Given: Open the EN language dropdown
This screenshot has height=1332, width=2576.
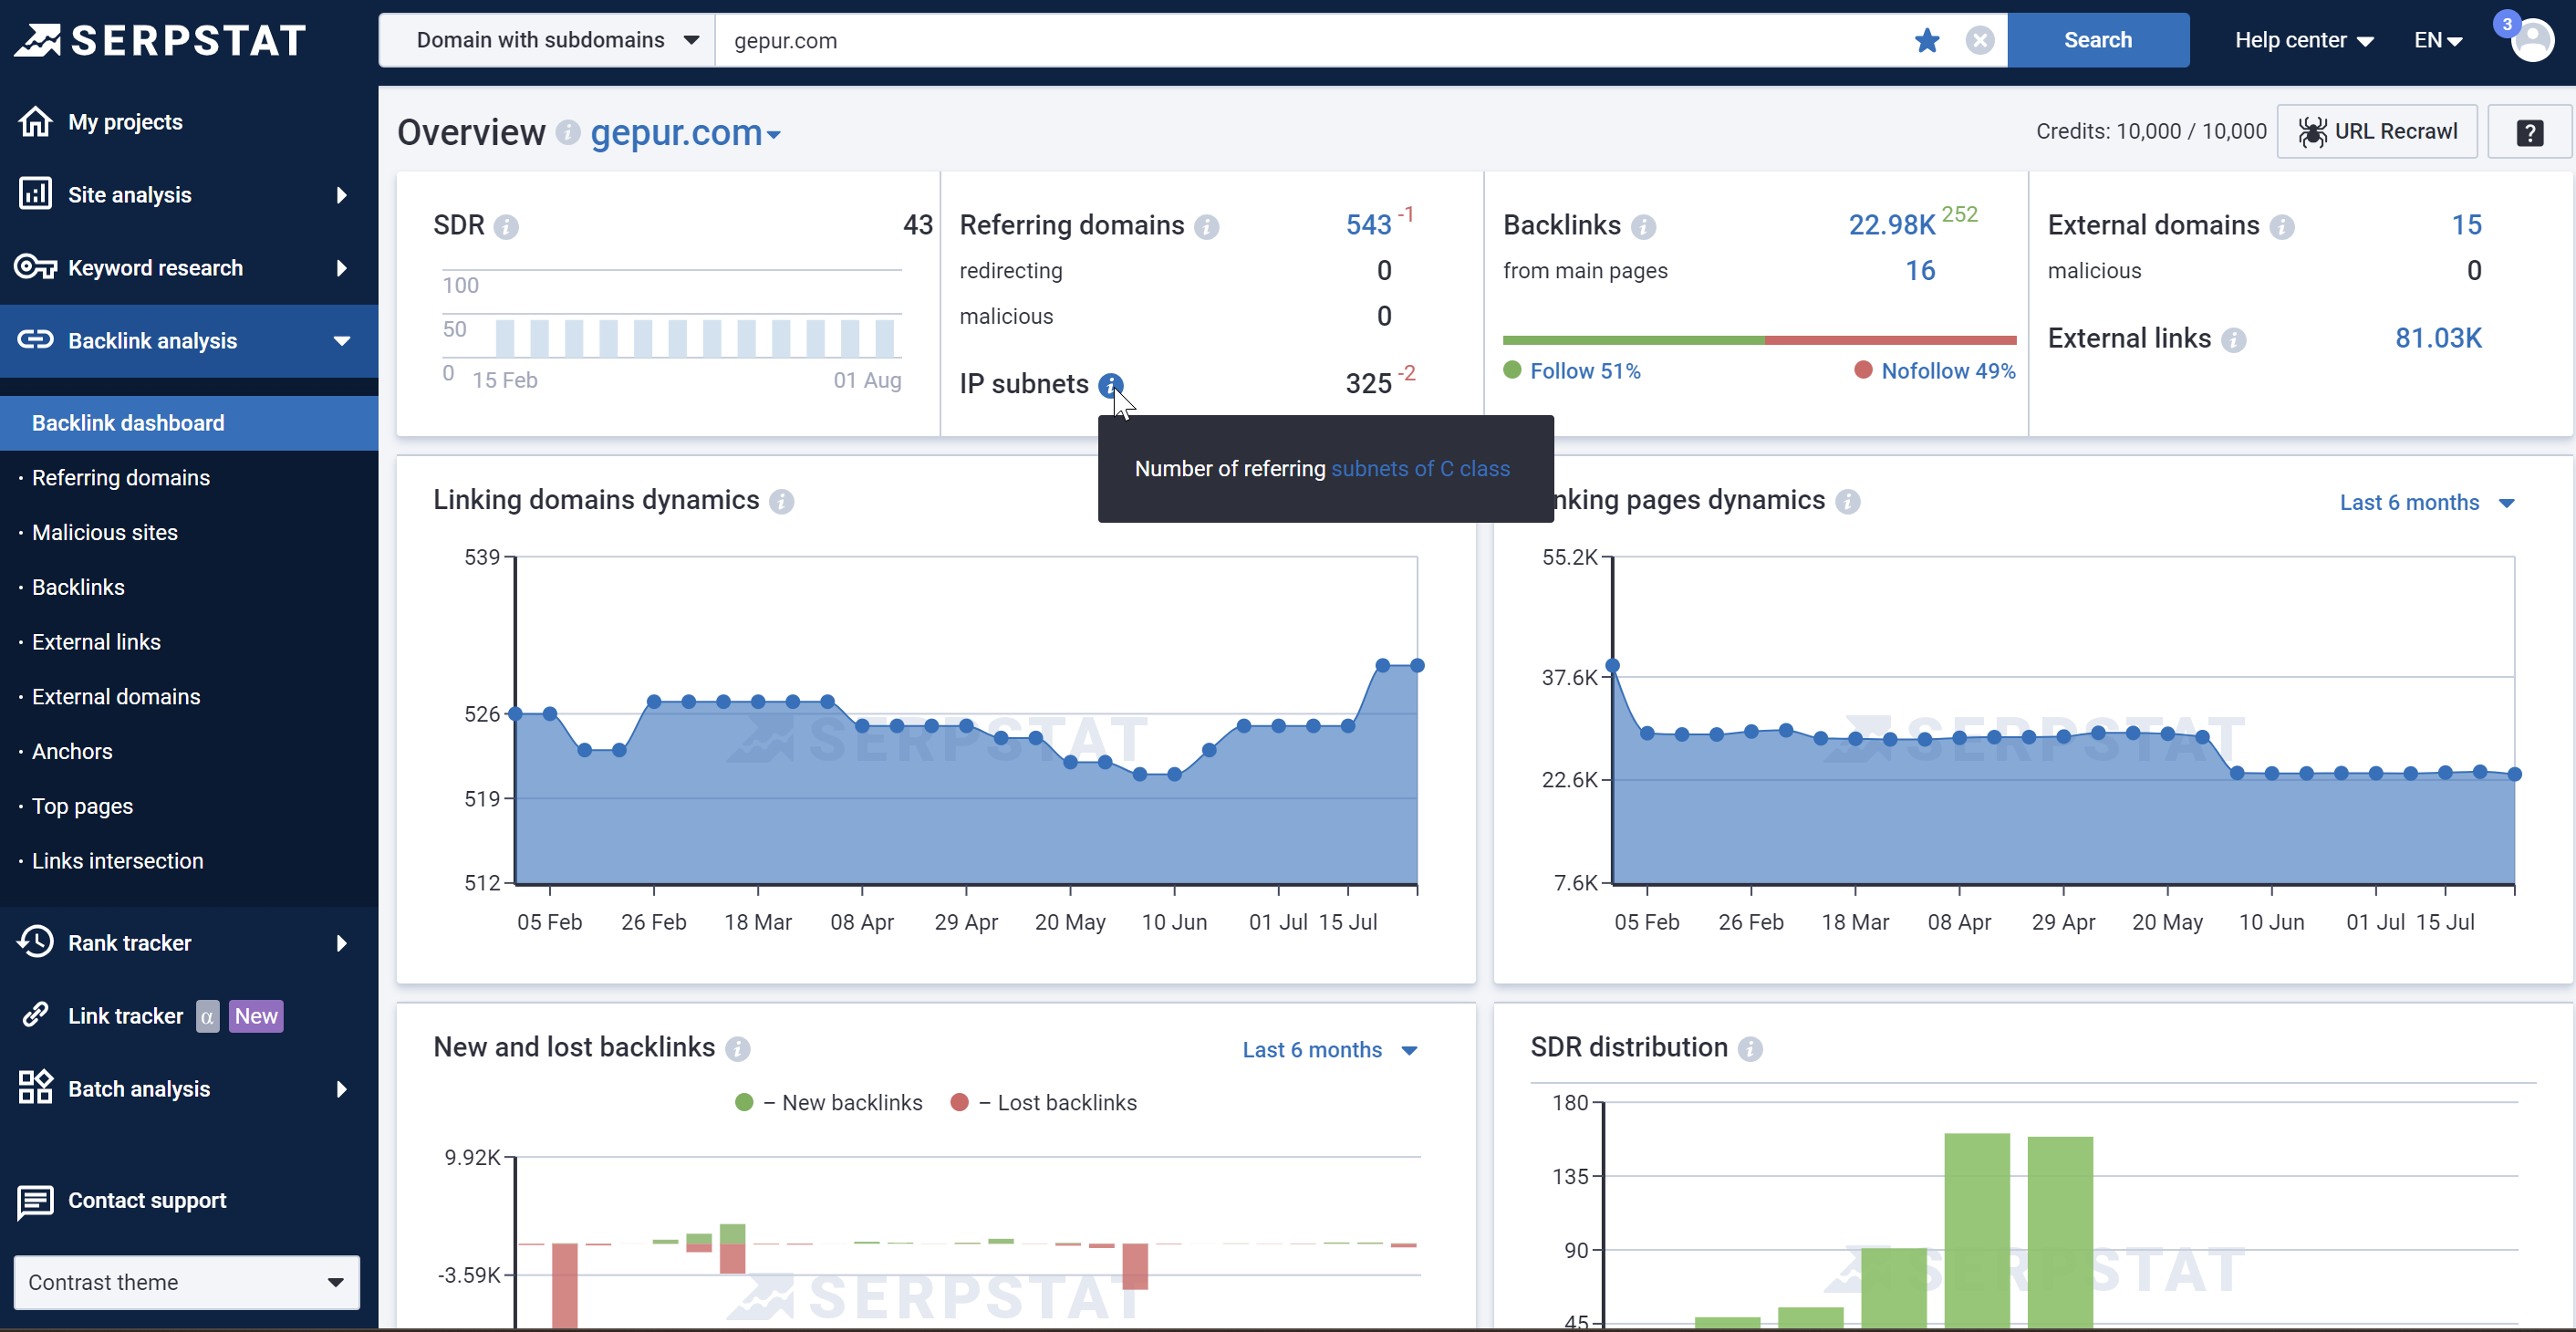Looking at the screenshot, I should 2437,40.
